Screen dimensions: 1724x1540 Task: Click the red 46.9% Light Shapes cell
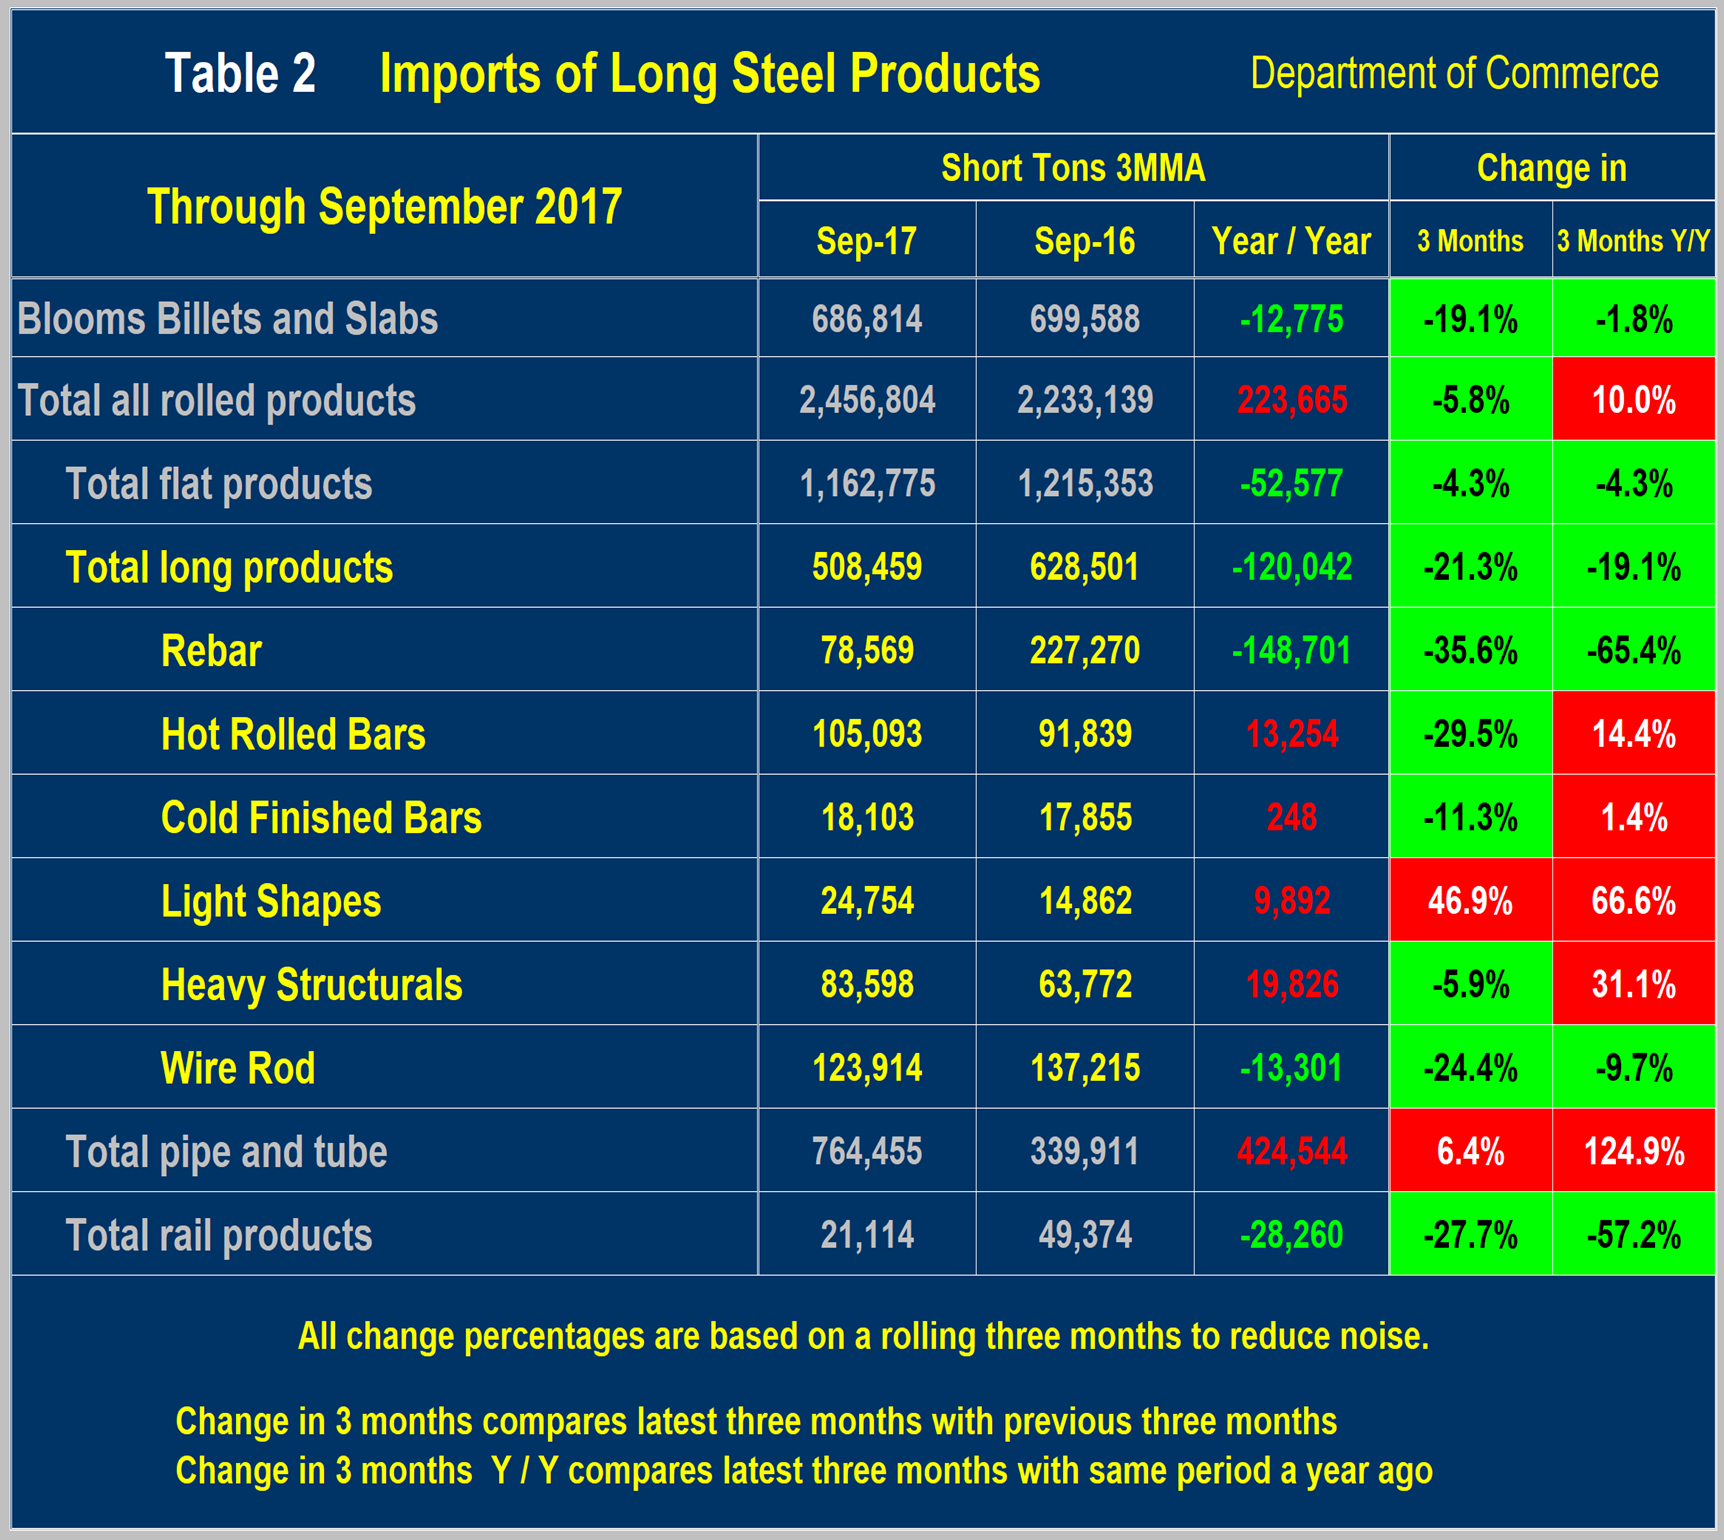coord(1470,901)
